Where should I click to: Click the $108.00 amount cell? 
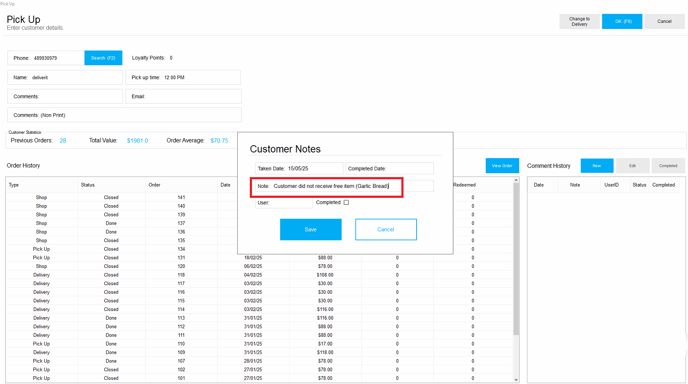[x=325, y=275]
